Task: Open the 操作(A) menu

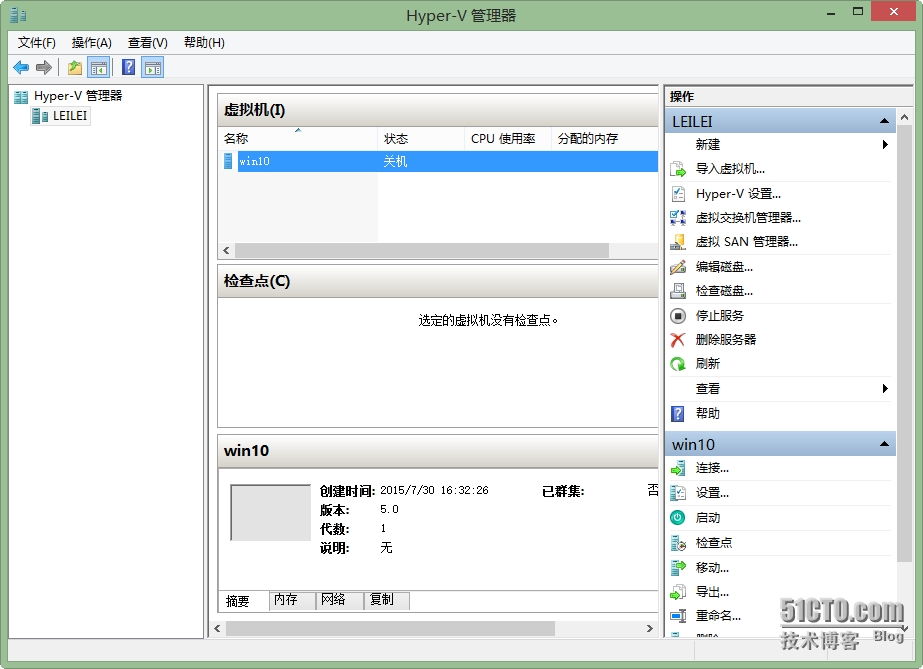Action: [92, 42]
